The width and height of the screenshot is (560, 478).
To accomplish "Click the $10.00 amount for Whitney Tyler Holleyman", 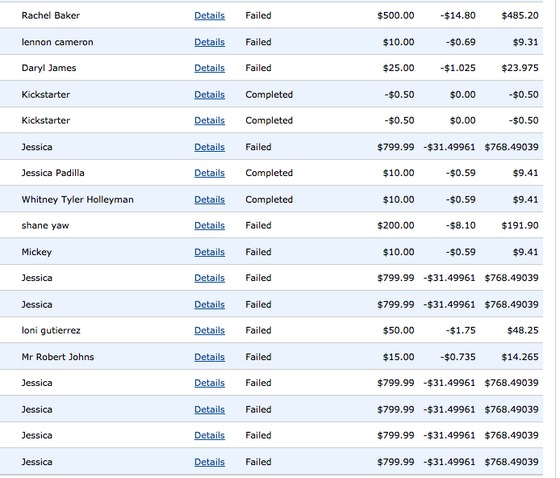I will [x=399, y=200].
